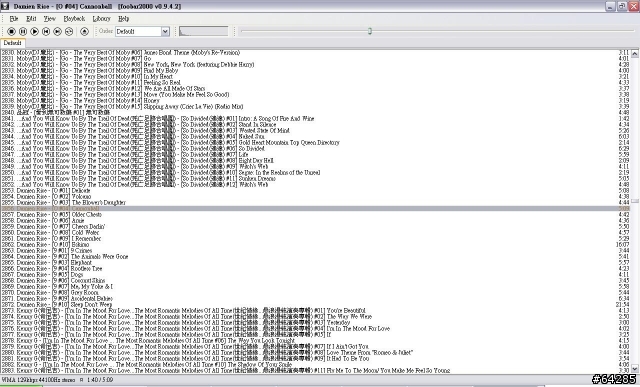Select Damien Rice track Cold Water
640x387 pixels.
coord(315,233)
